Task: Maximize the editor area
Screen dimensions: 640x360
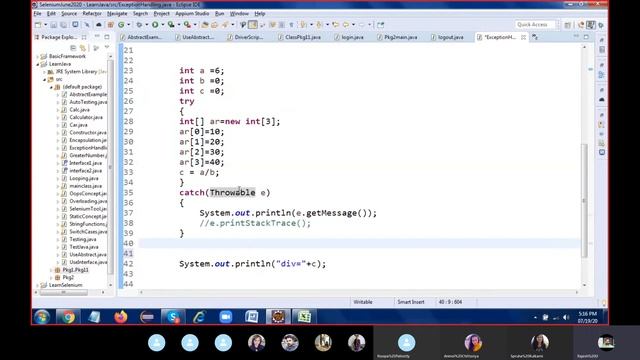Action: coord(586,37)
